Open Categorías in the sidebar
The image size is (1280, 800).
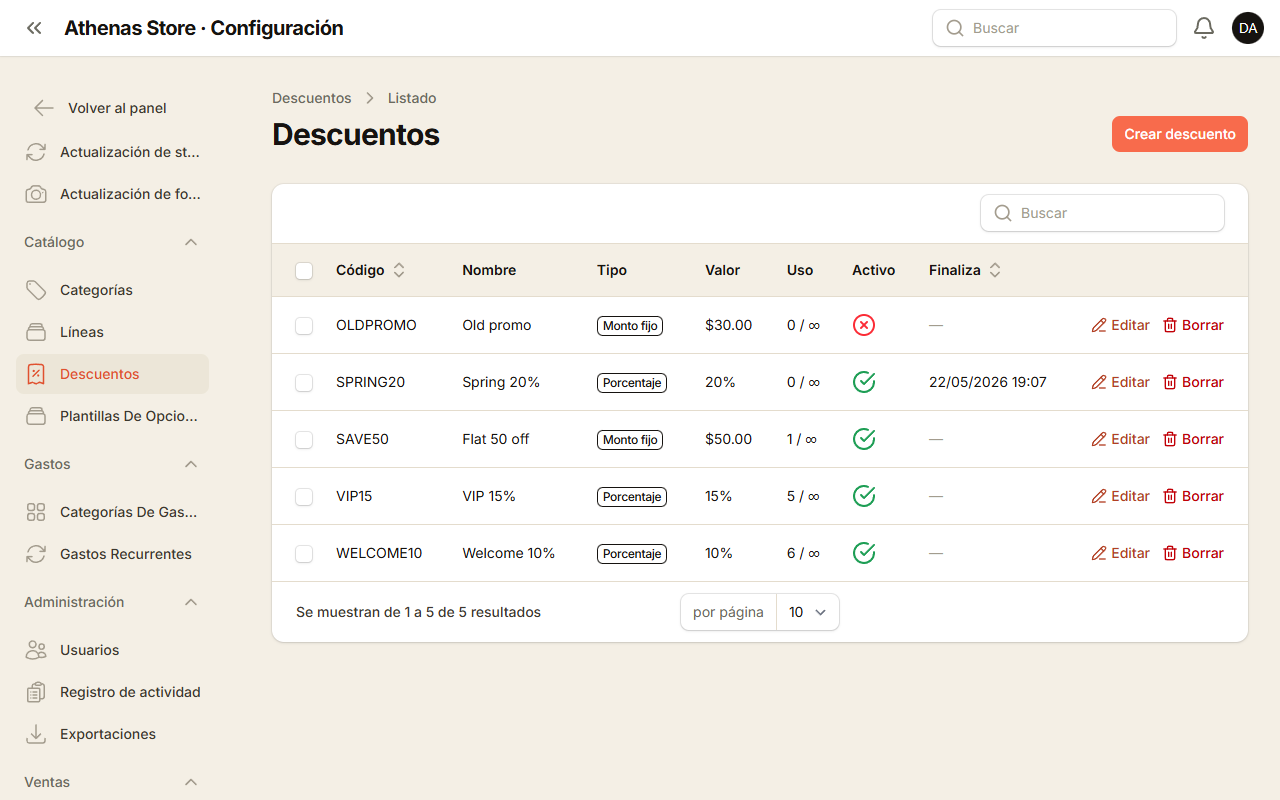(112, 290)
